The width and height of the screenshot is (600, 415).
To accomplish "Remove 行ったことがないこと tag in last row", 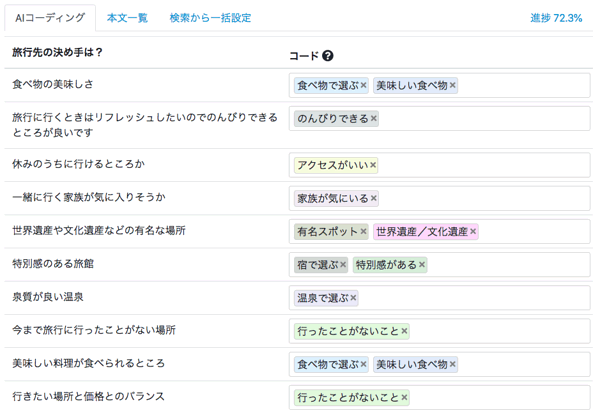I will (x=404, y=397).
